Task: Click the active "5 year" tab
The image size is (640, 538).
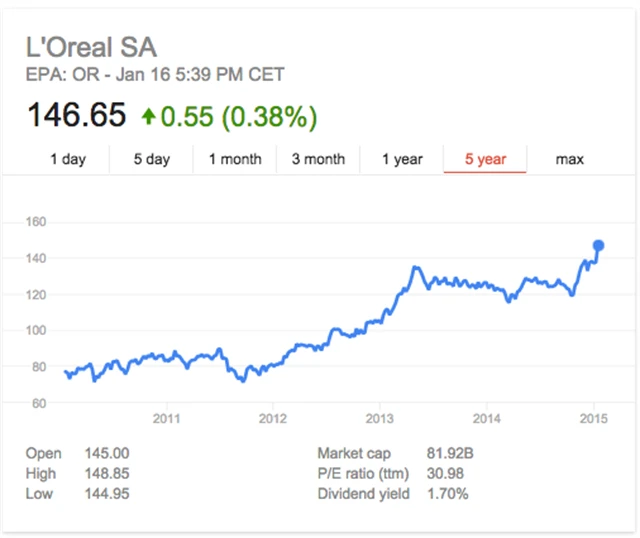Action: 485,159
